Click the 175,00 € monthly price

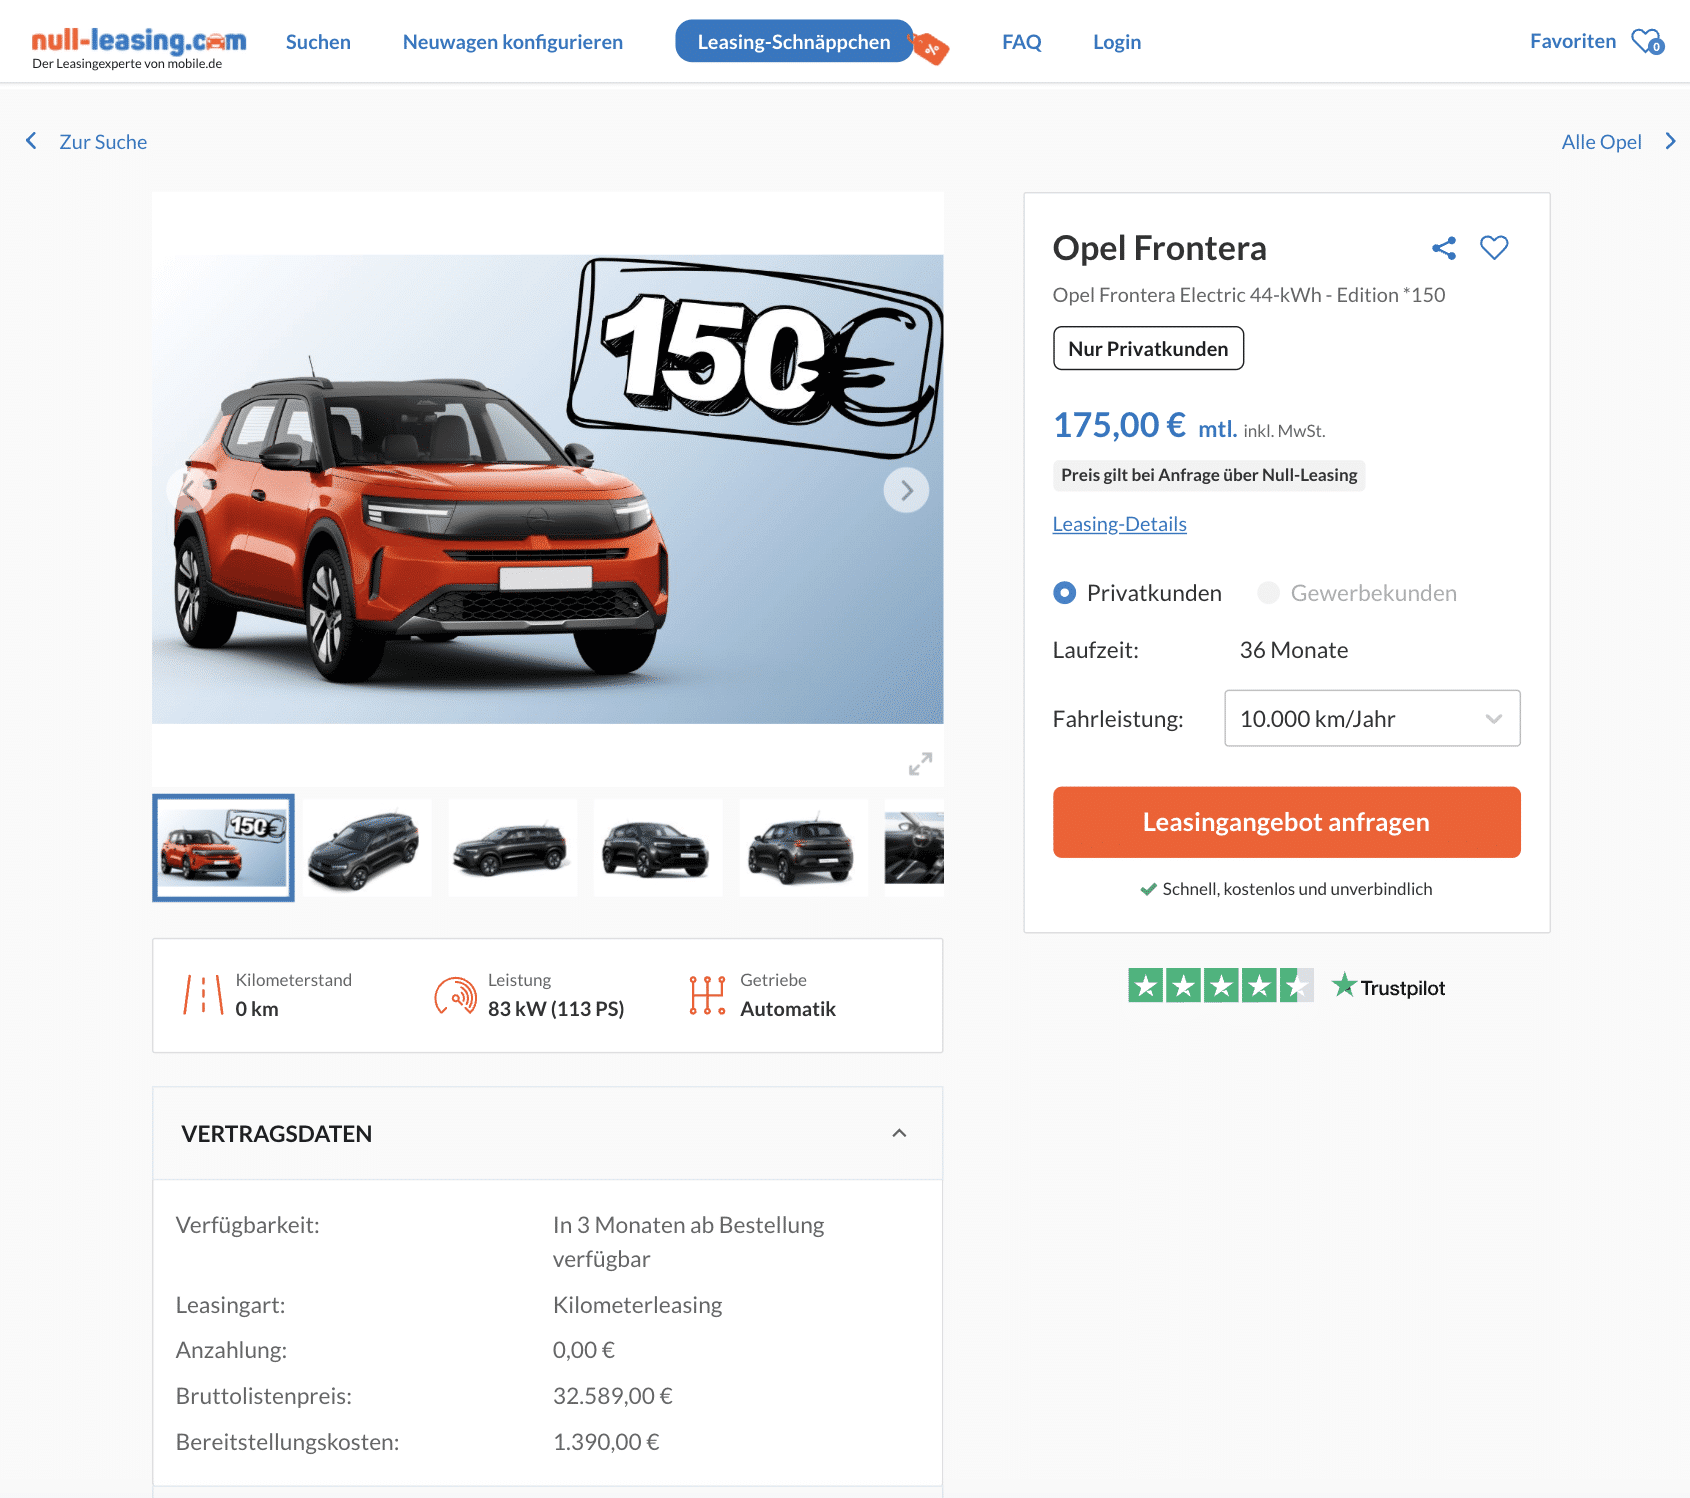(1120, 425)
